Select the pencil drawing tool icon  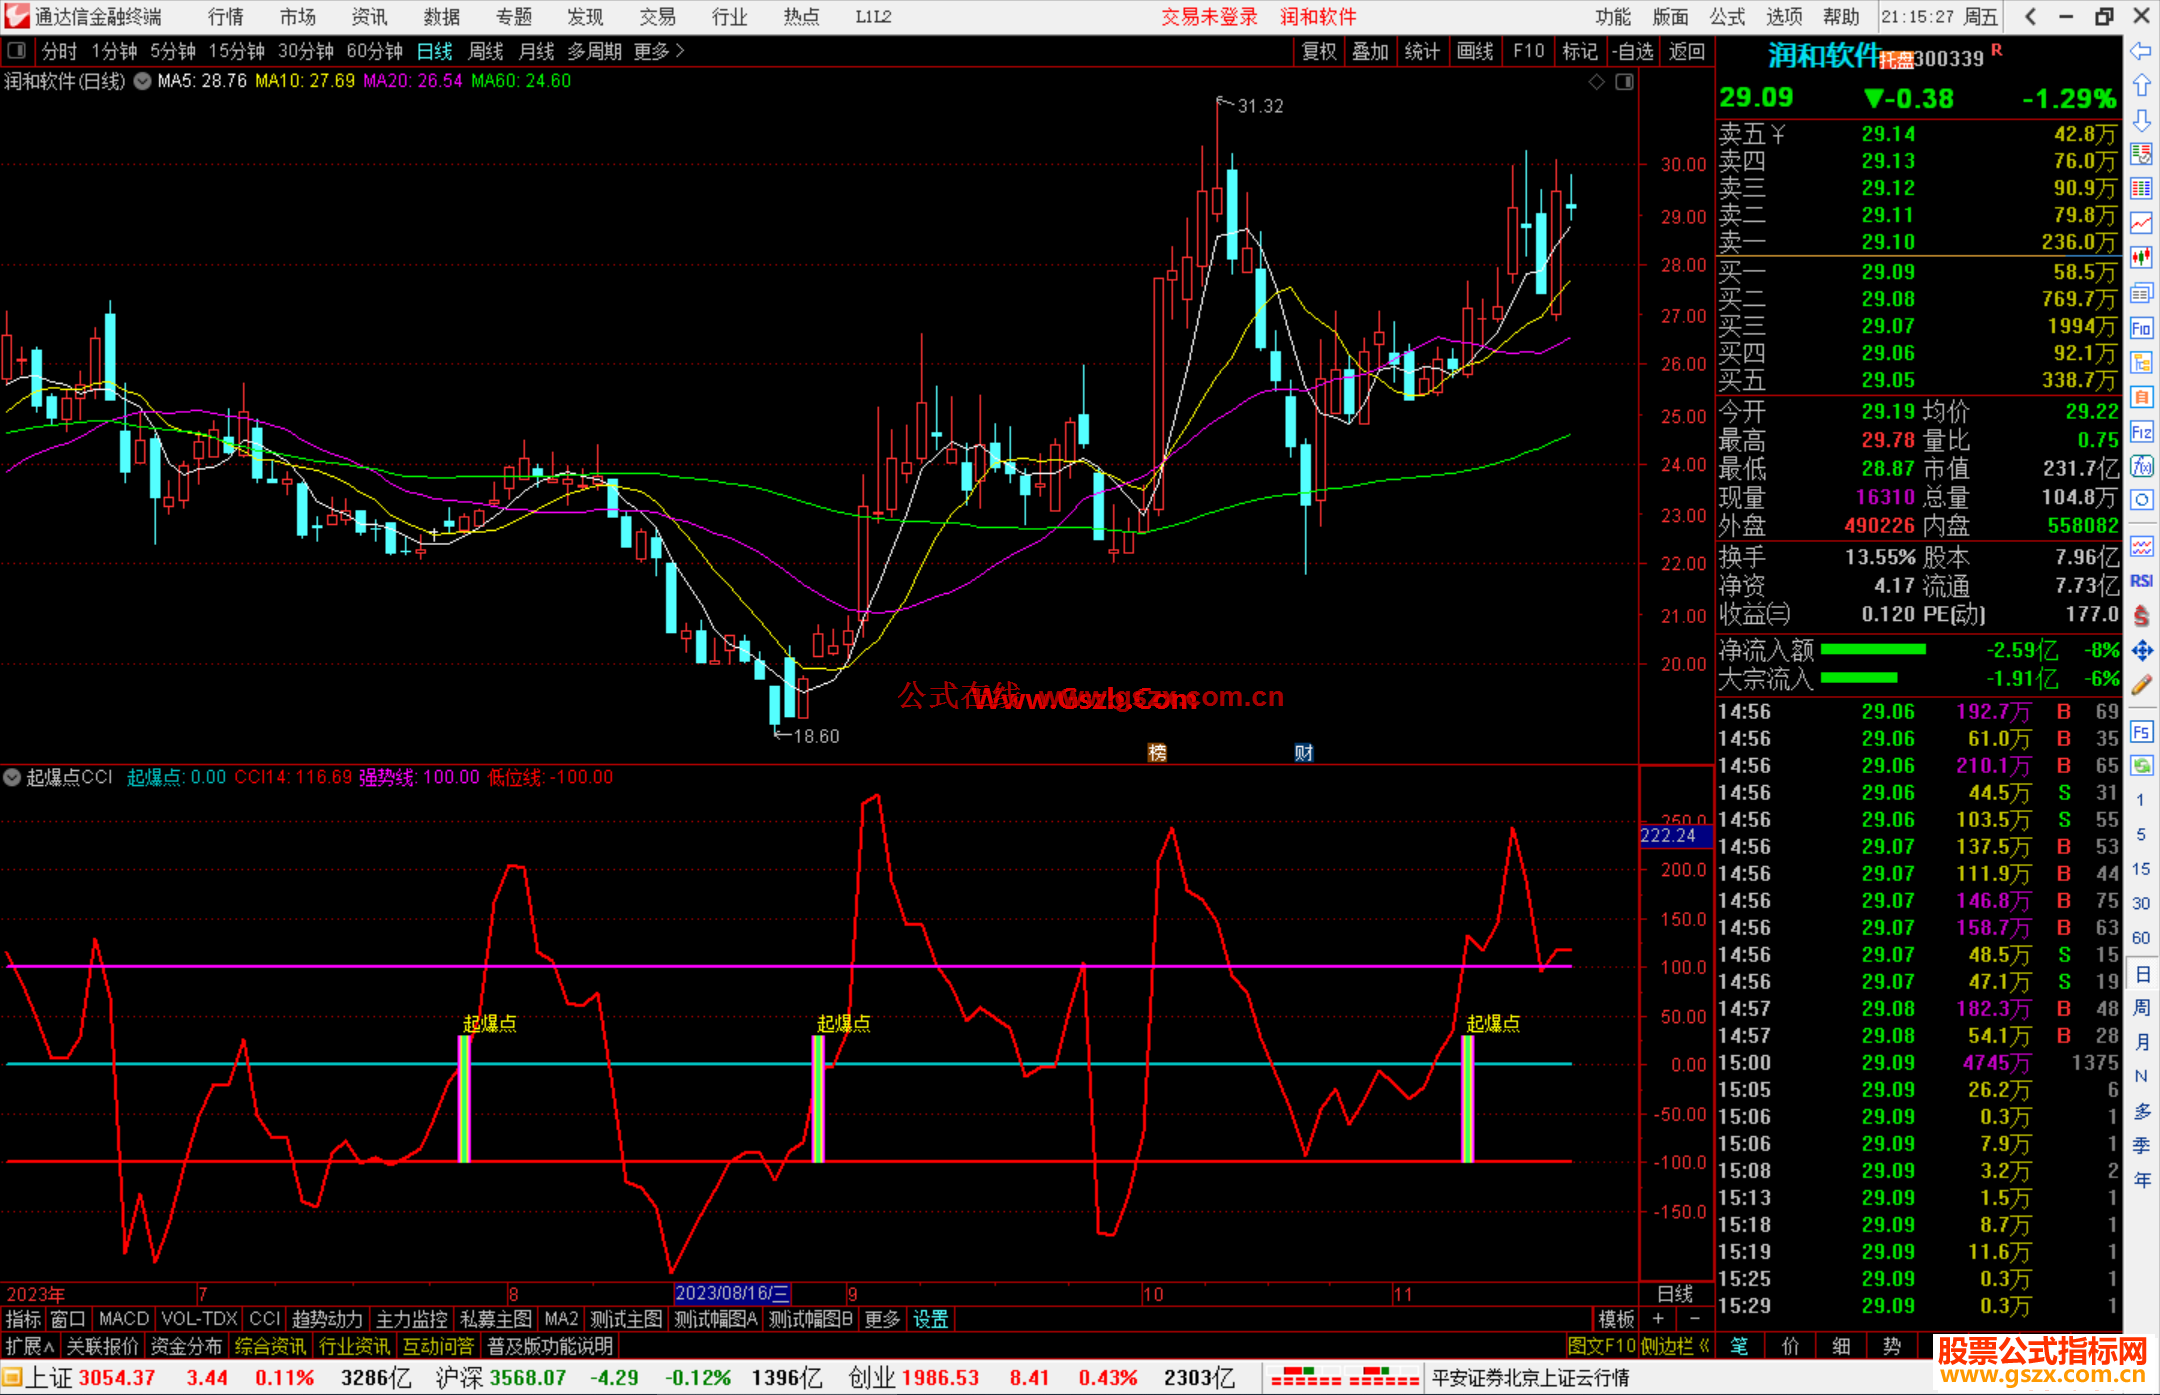click(x=2141, y=685)
